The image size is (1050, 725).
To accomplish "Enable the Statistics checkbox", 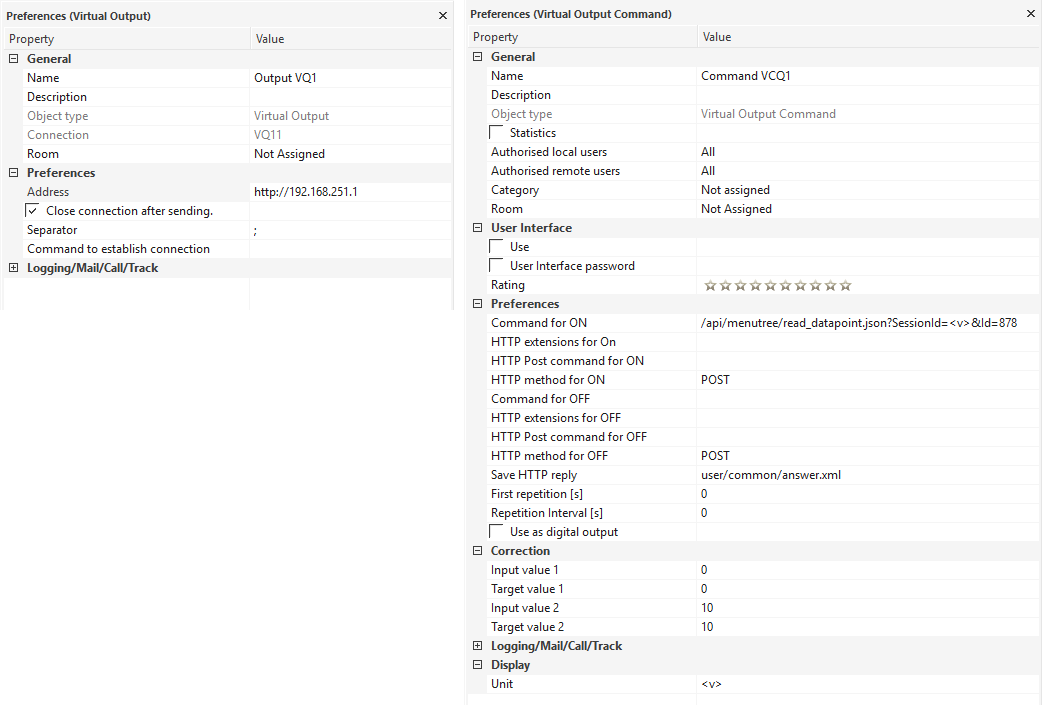I will (497, 133).
